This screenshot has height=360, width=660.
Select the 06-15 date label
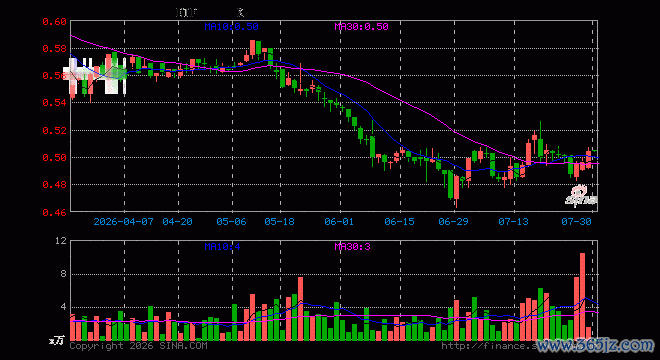click(x=399, y=221)
